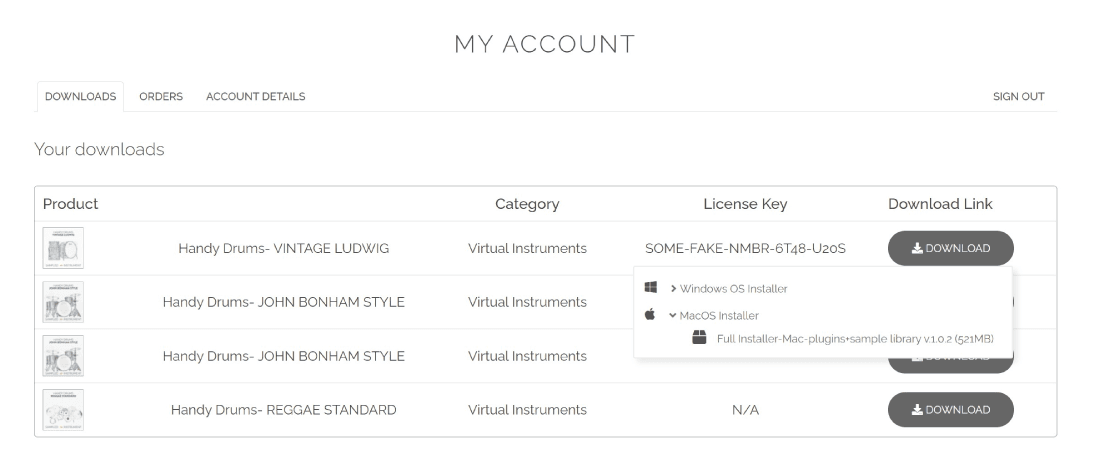Download Full Installer-Mac-plugins+sample library v.1.0.2
1095x454 pixels.
pos(855,339)
